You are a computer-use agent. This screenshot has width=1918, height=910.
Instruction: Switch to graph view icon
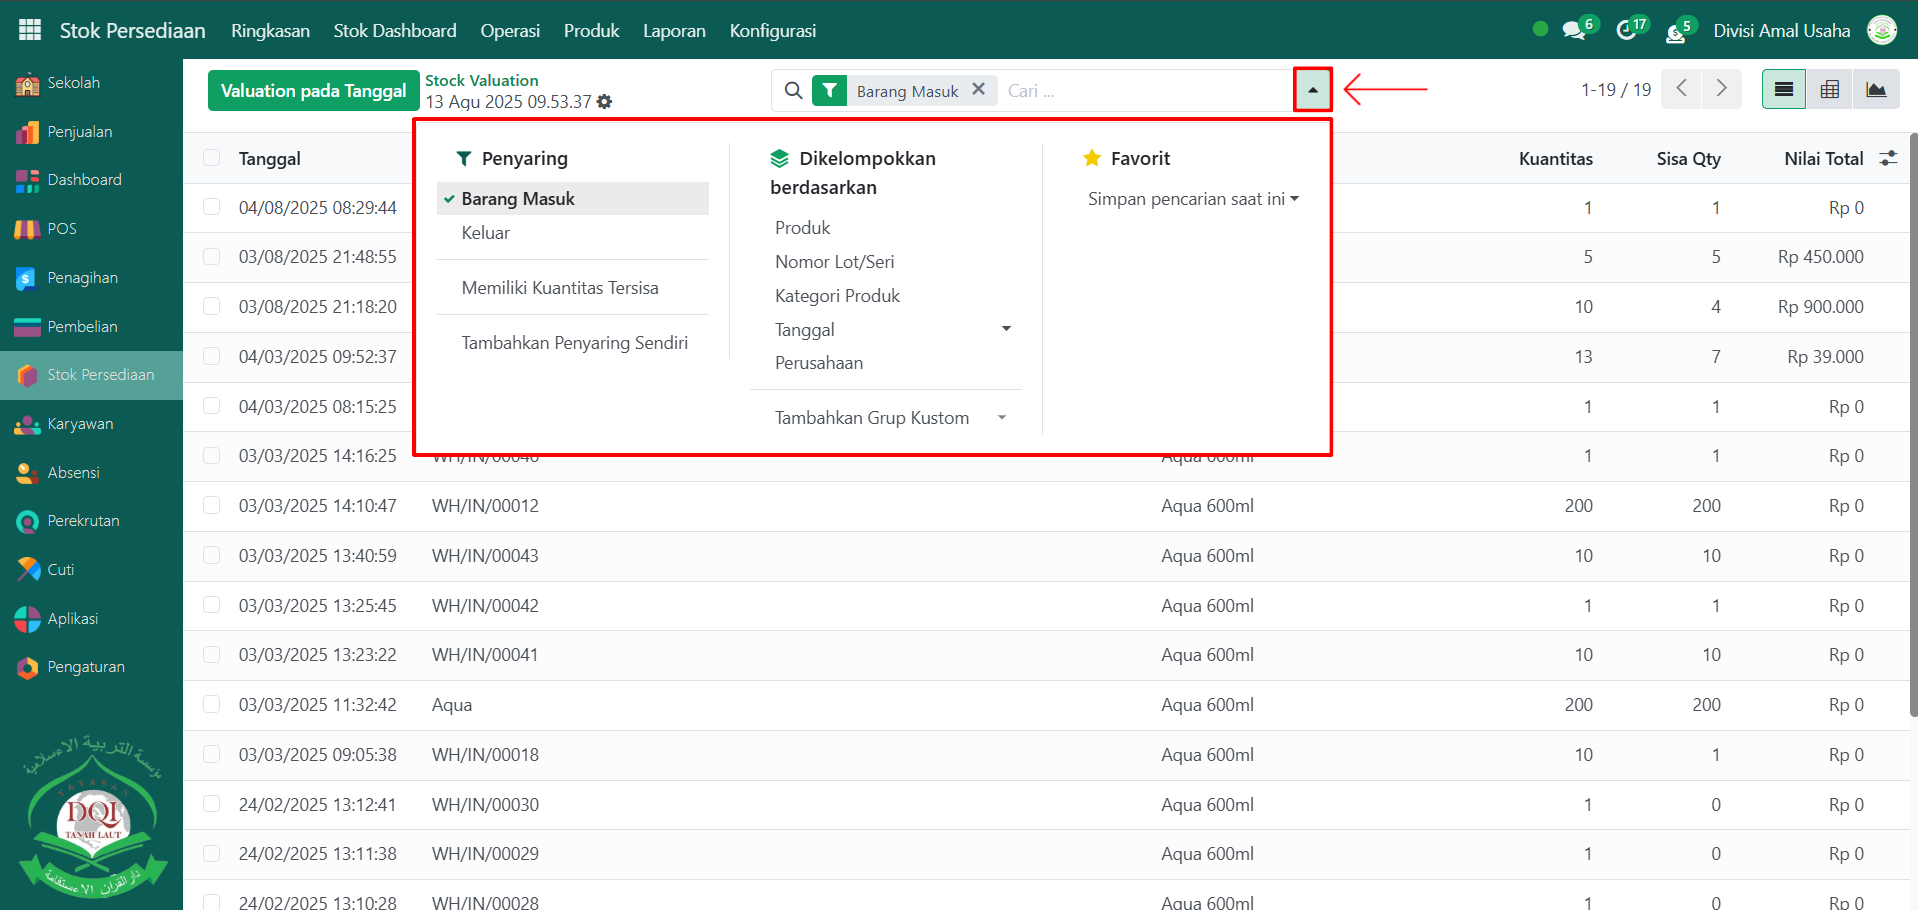1876,90
